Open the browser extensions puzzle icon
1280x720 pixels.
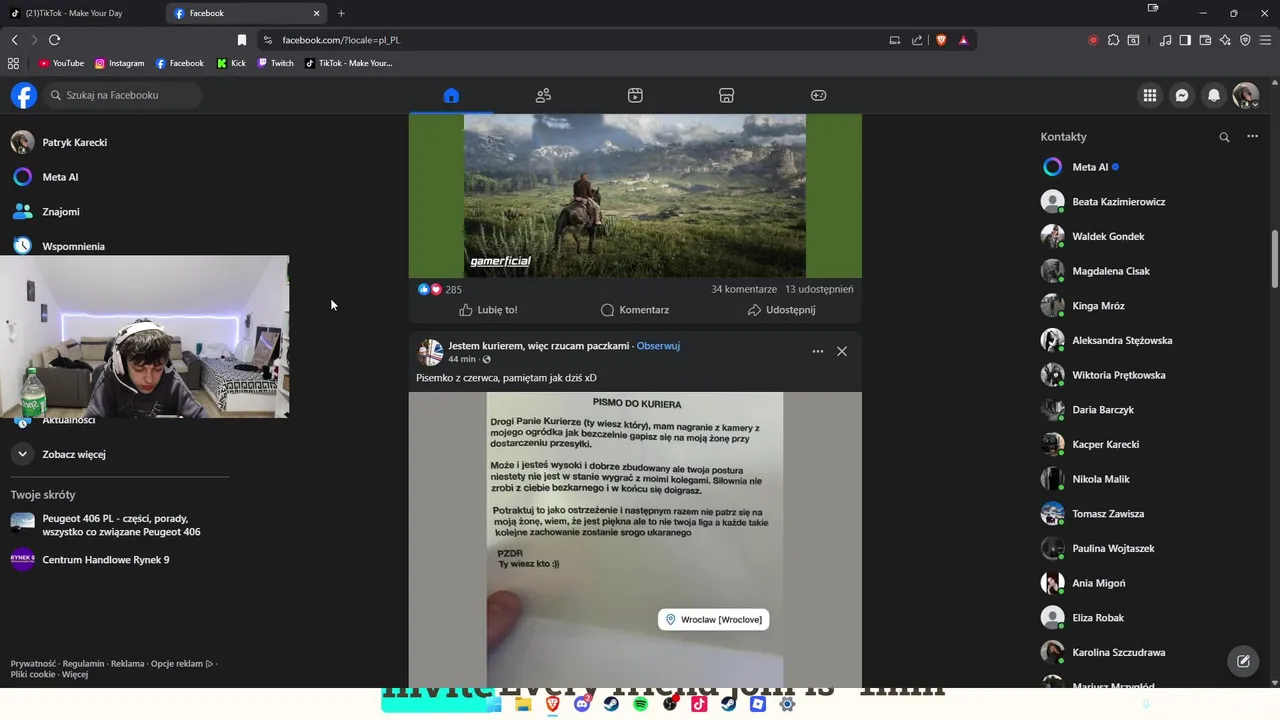[1113, 40]
